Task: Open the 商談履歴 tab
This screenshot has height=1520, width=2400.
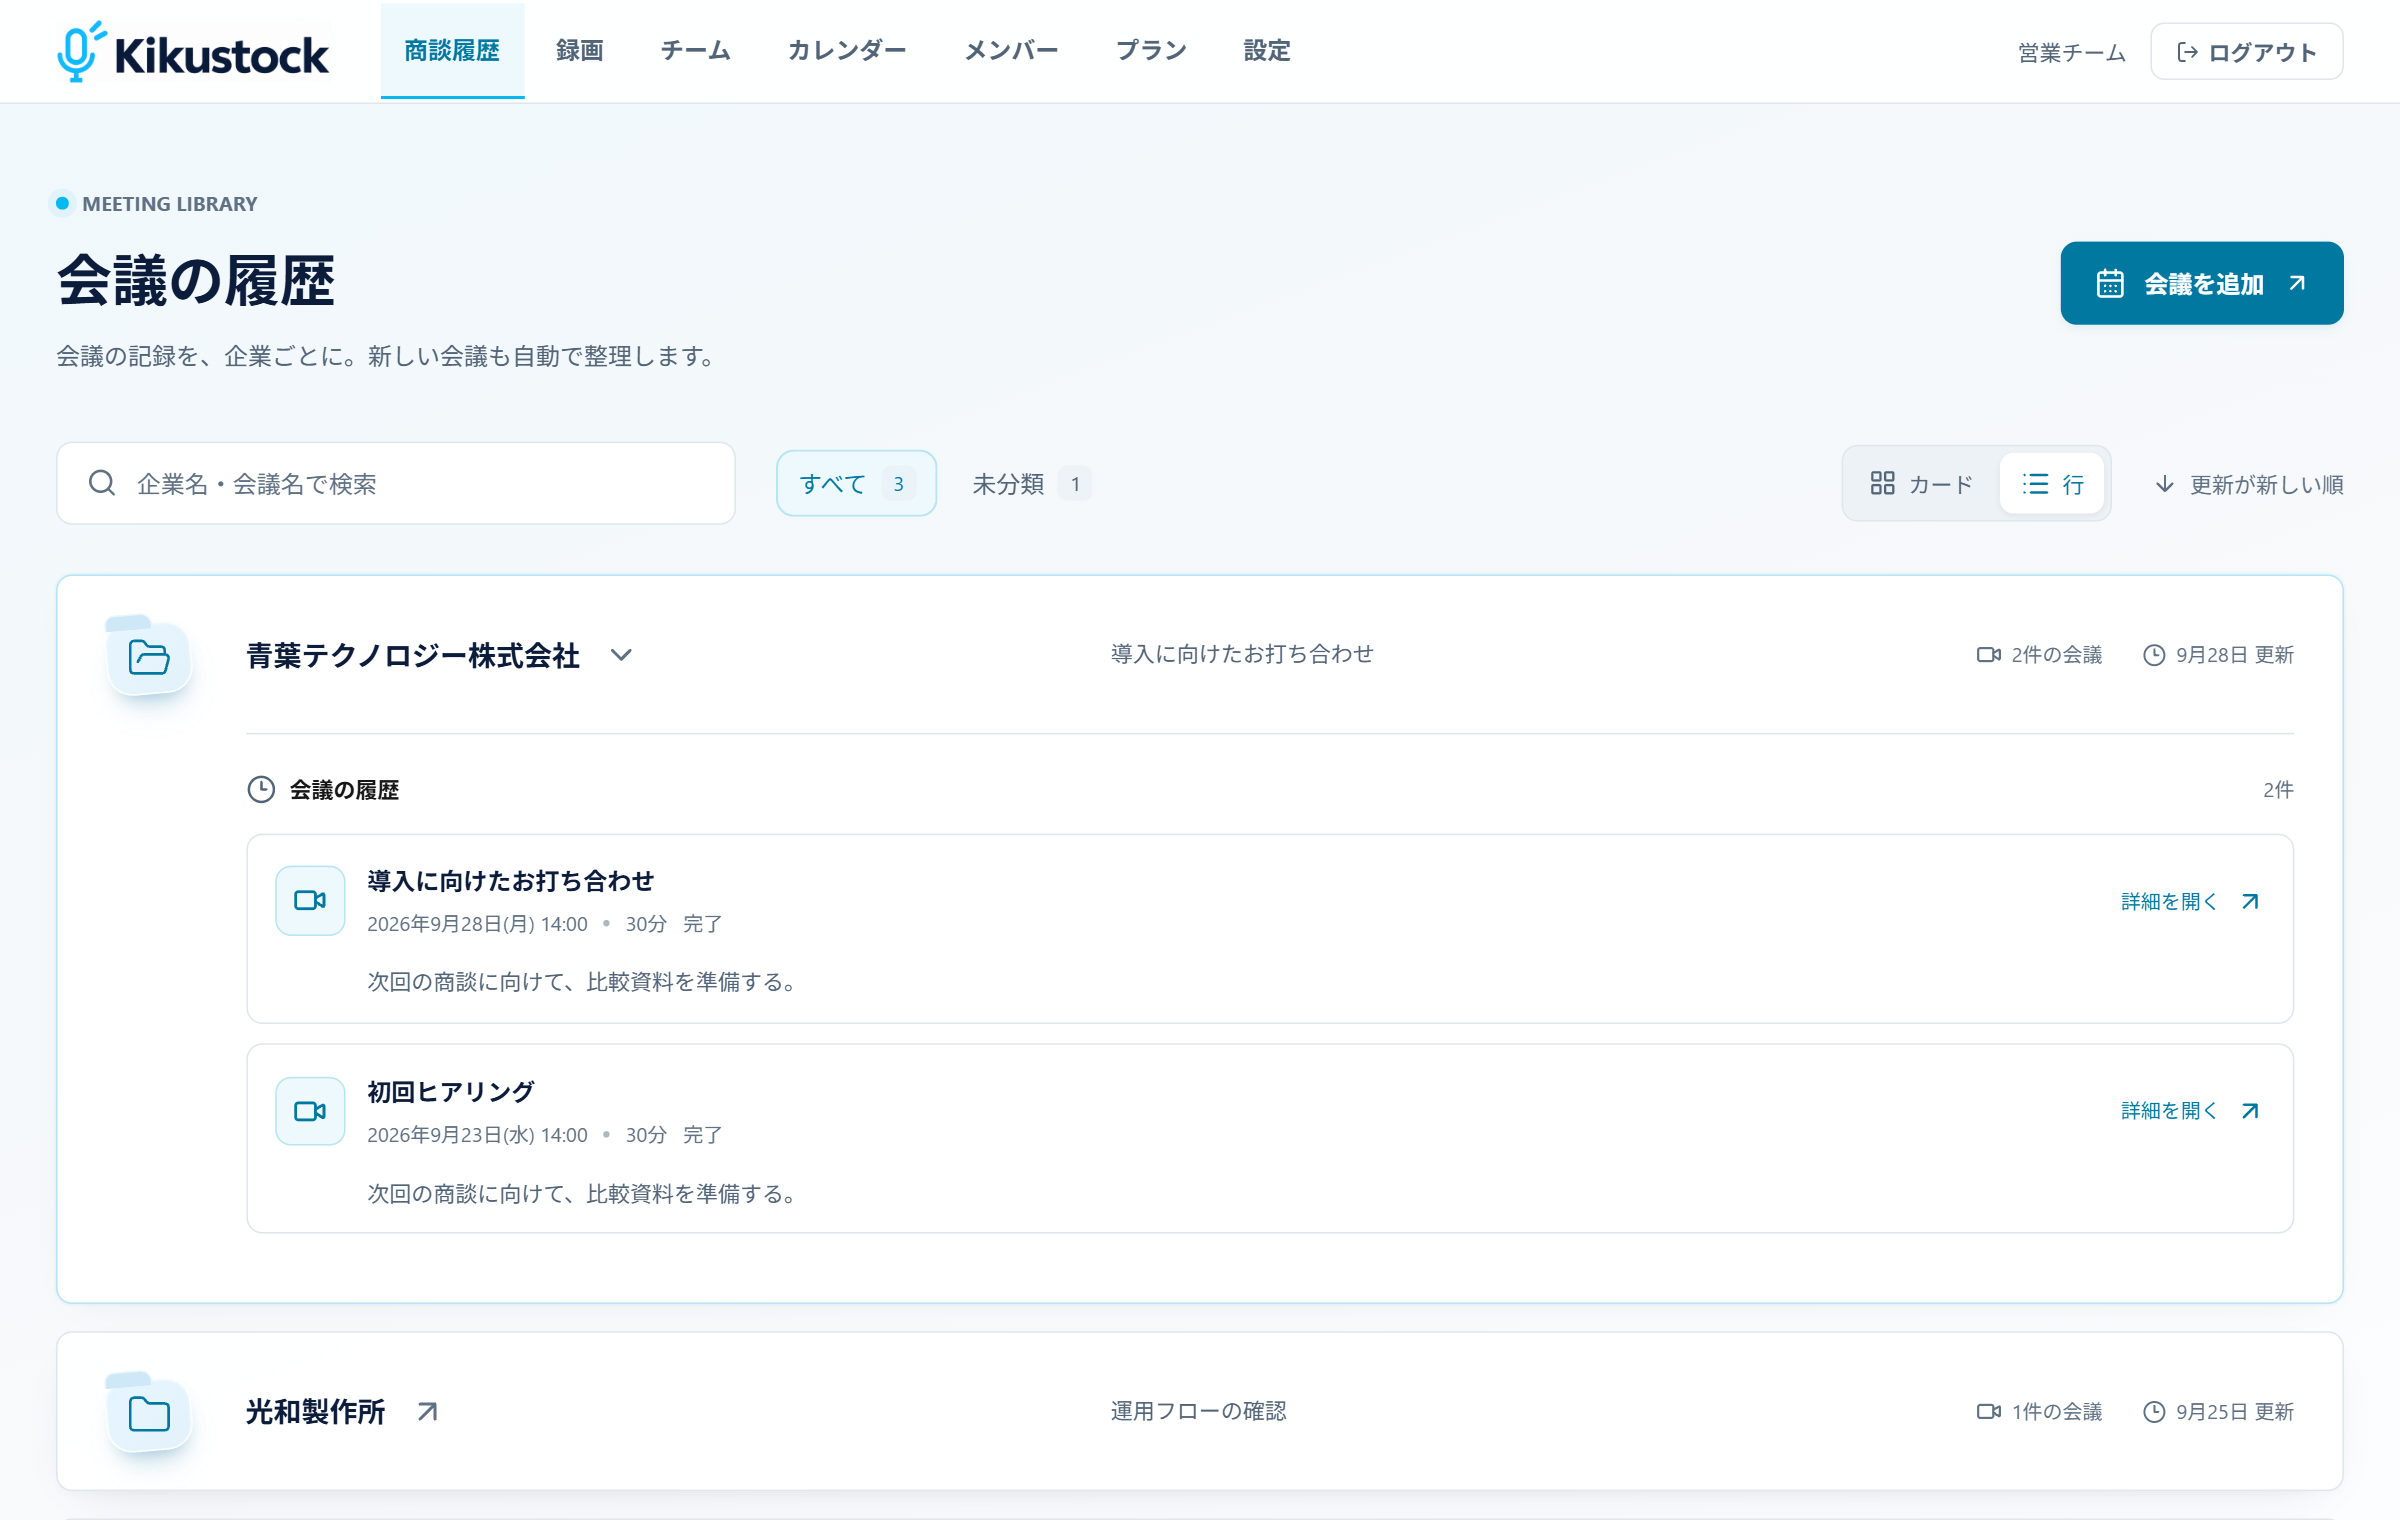Action: tap(452, 51)
